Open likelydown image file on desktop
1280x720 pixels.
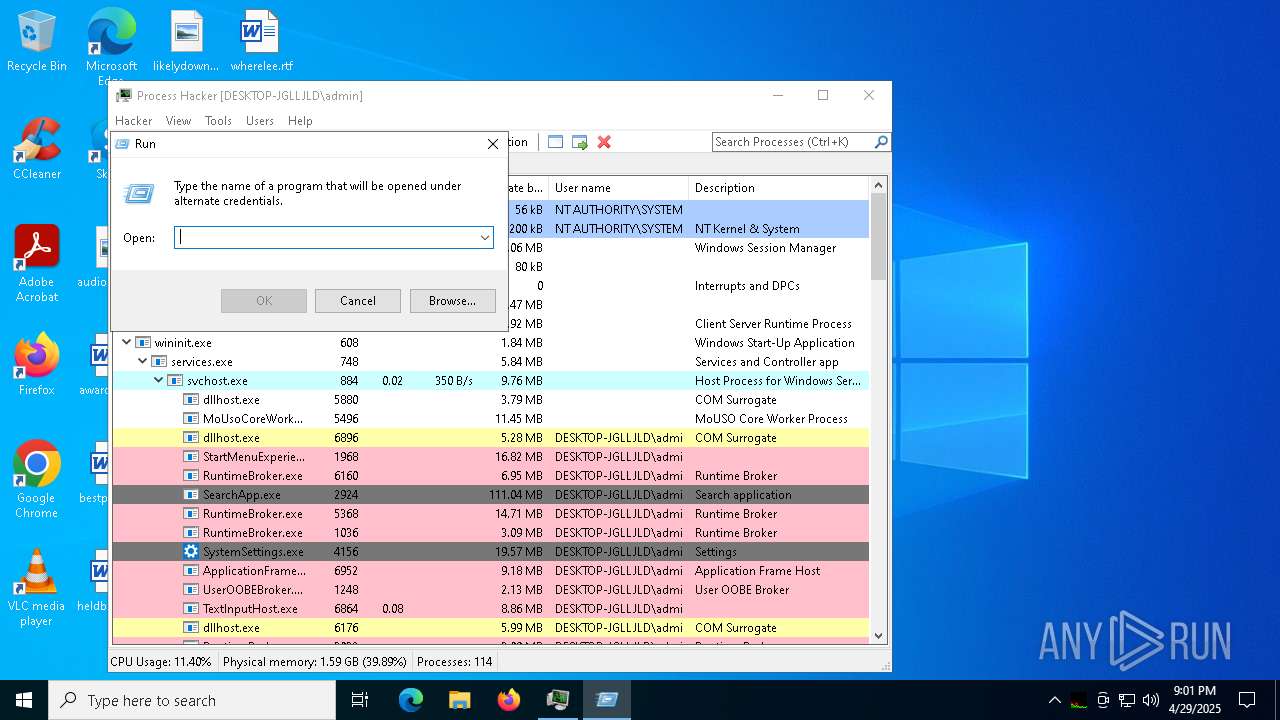(x=186, y=41)
